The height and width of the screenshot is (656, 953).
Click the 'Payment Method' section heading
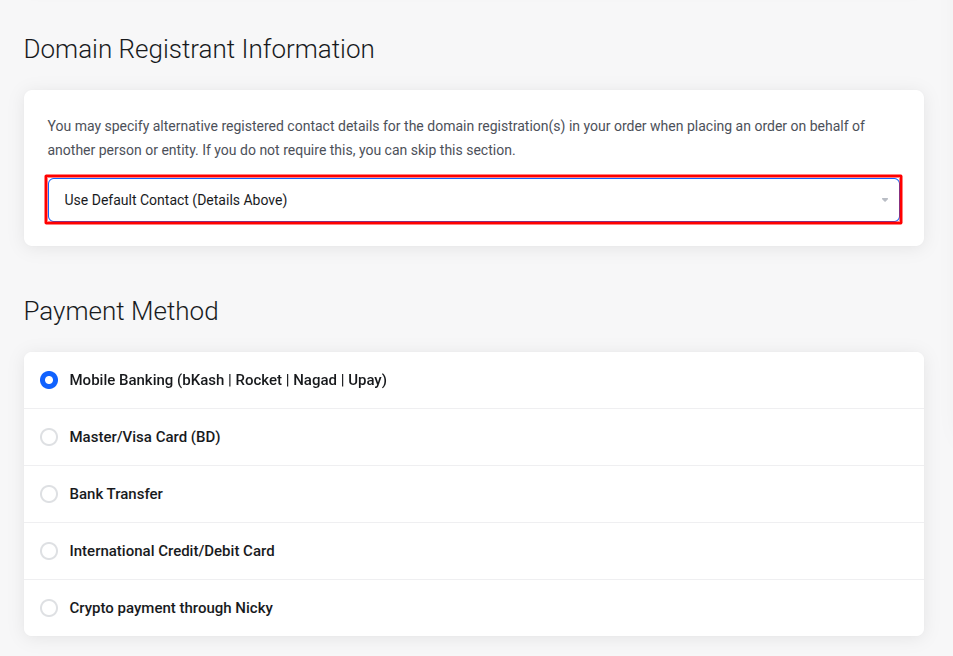click(x=121, y=311)
